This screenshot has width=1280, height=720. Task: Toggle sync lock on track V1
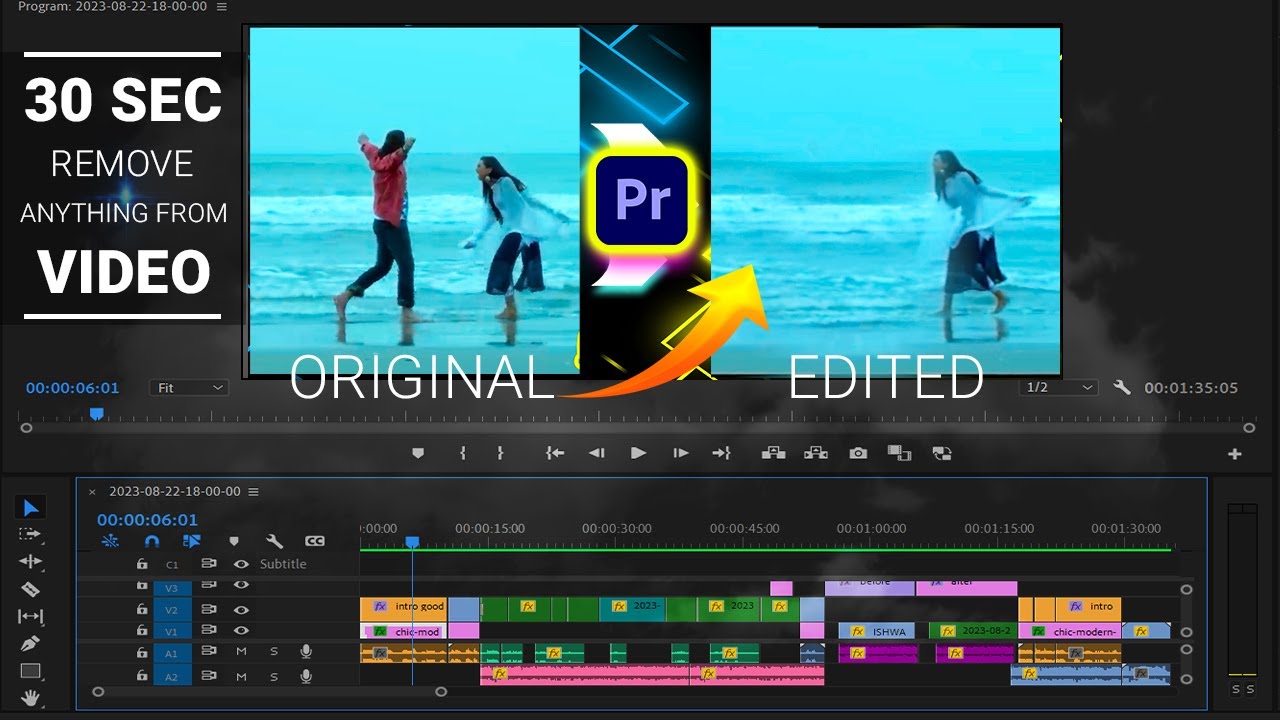tap(209, 631)
